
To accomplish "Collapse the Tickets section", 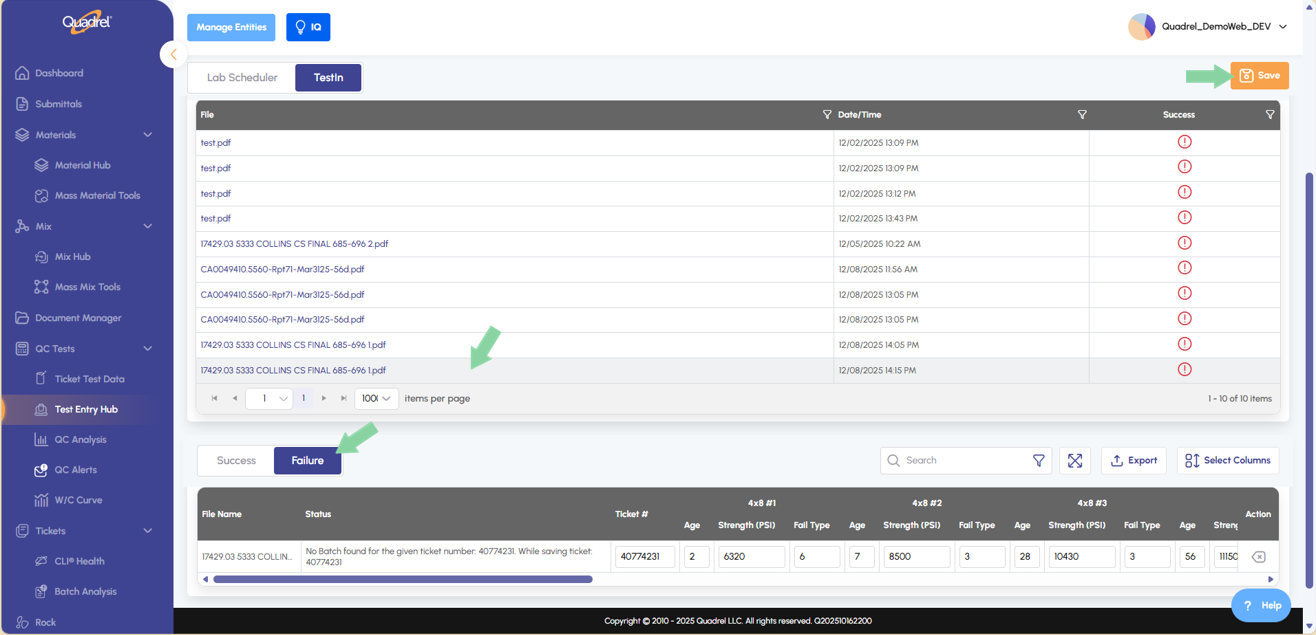I will coord(148,531).
